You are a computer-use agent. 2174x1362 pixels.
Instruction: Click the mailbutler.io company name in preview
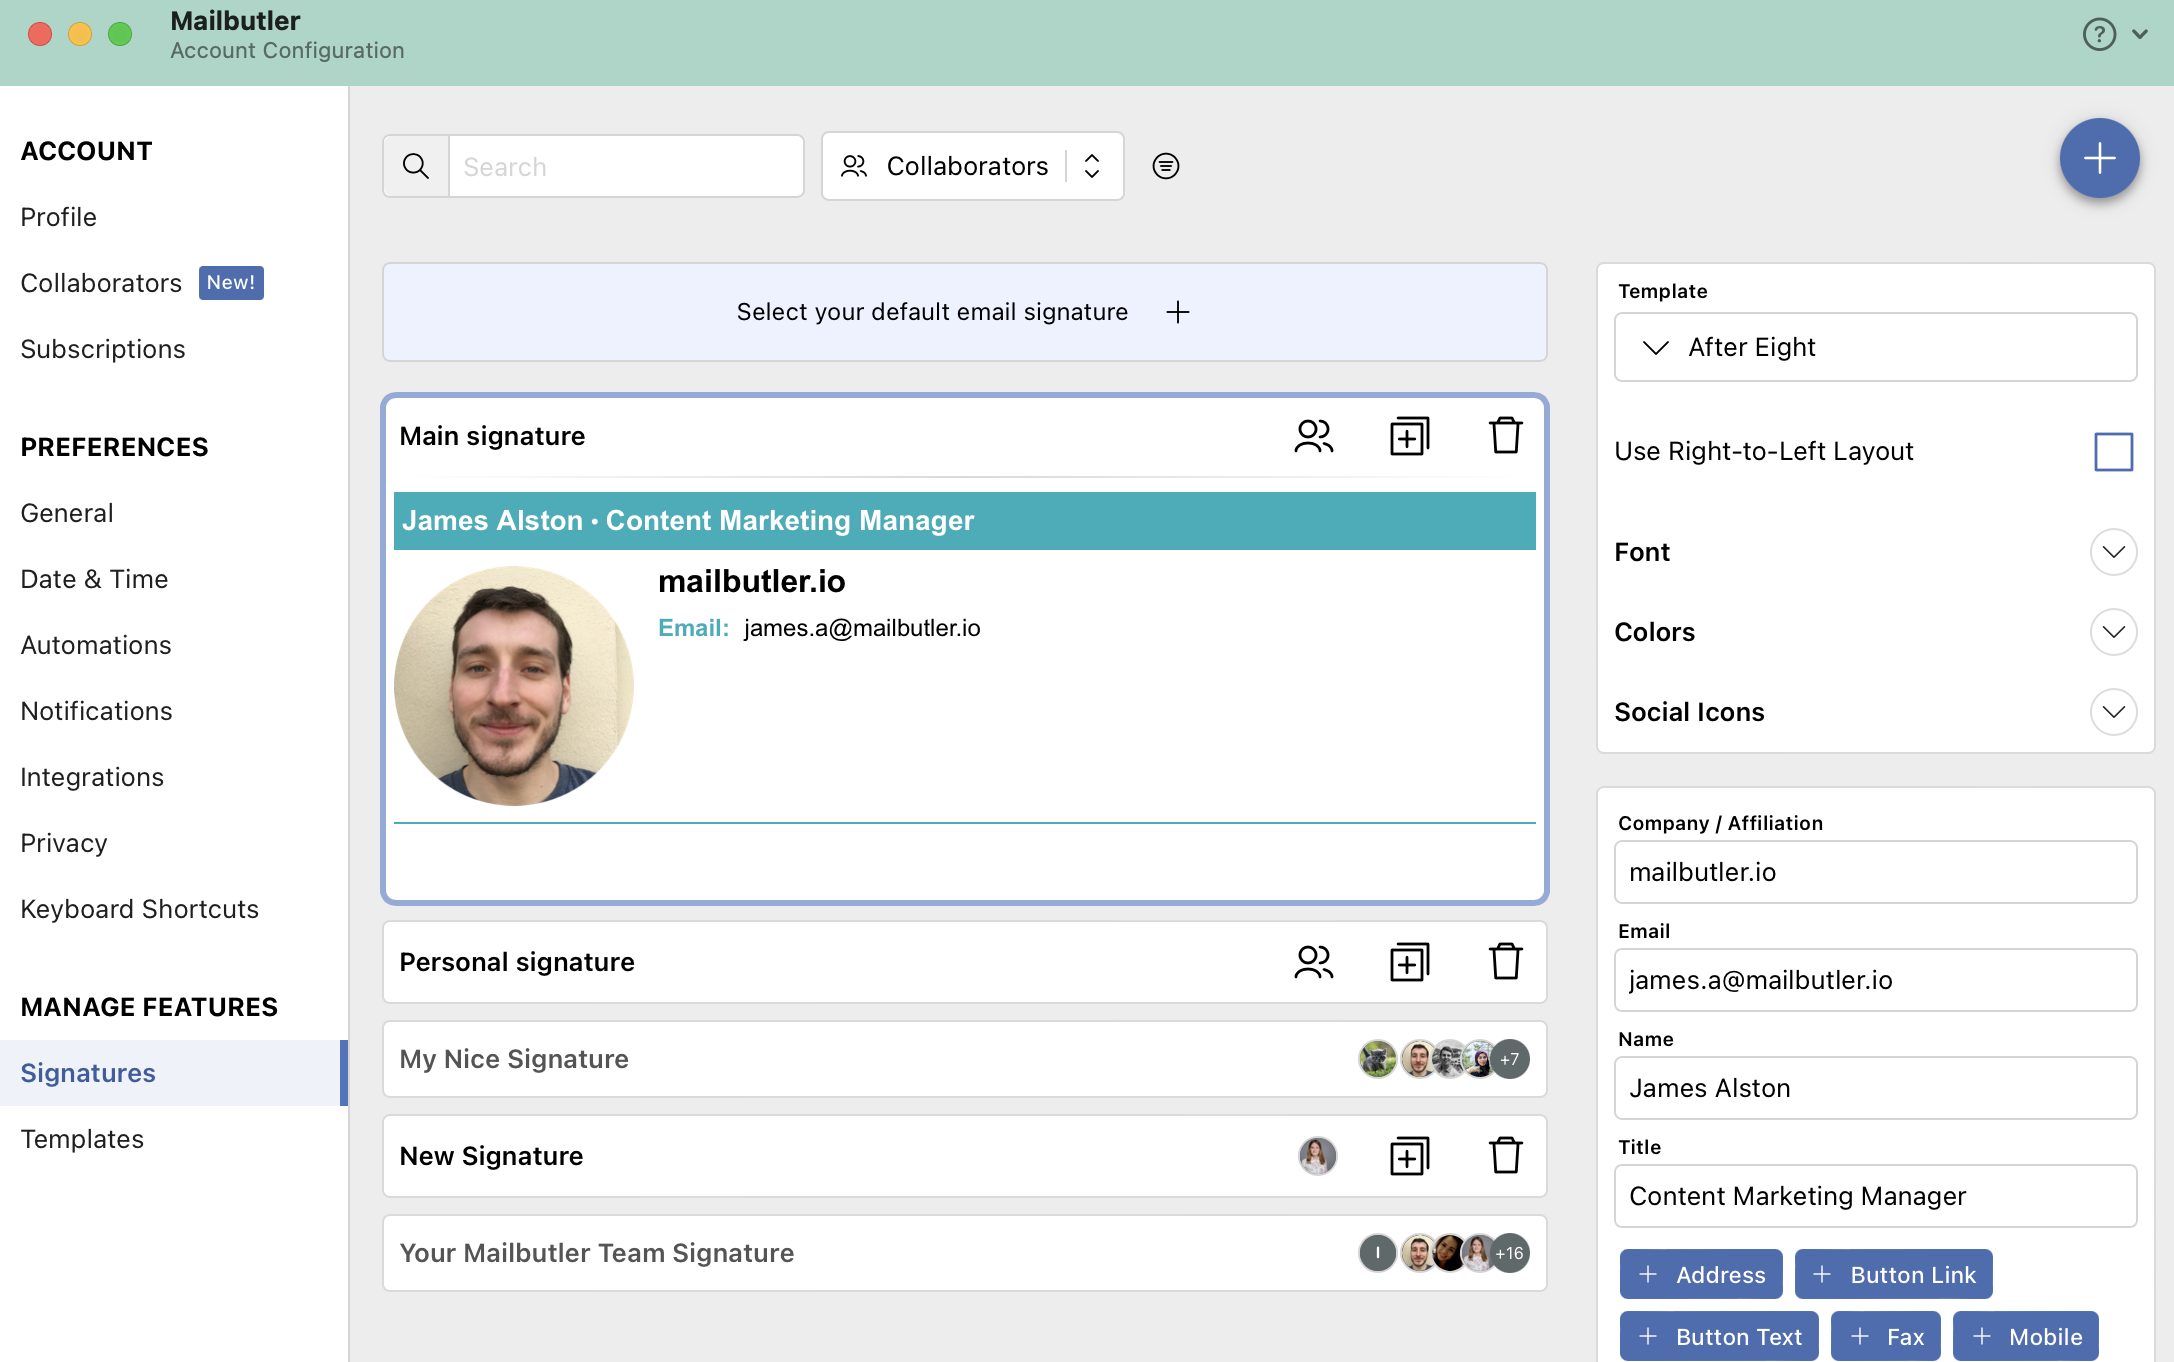(751, 581)
